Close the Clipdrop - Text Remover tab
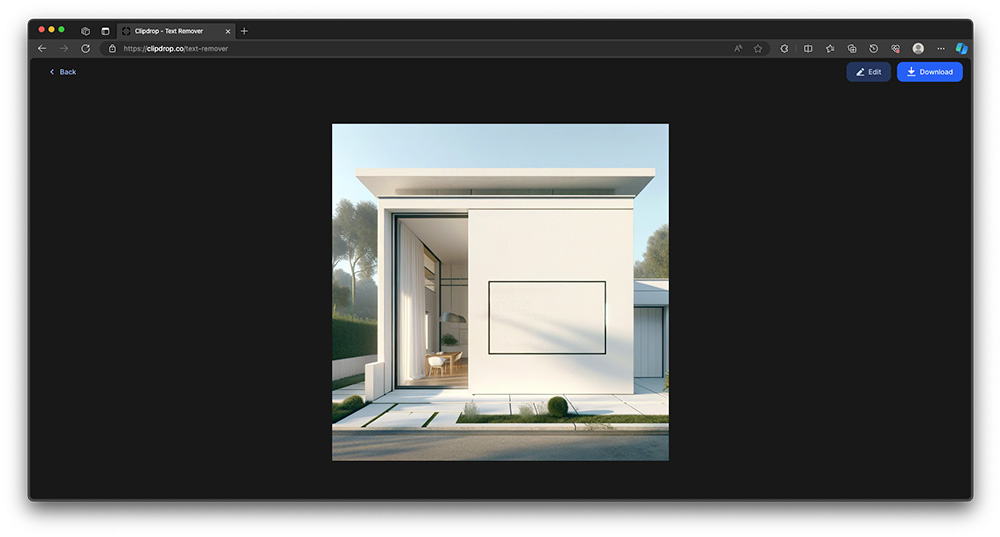 pos(228,31)
